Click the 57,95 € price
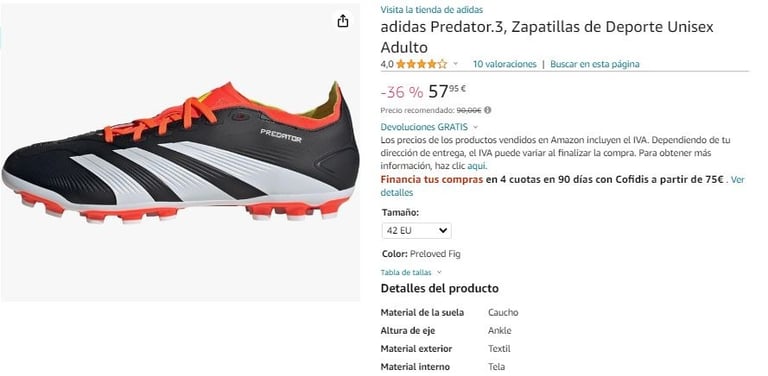 (447, 91)
